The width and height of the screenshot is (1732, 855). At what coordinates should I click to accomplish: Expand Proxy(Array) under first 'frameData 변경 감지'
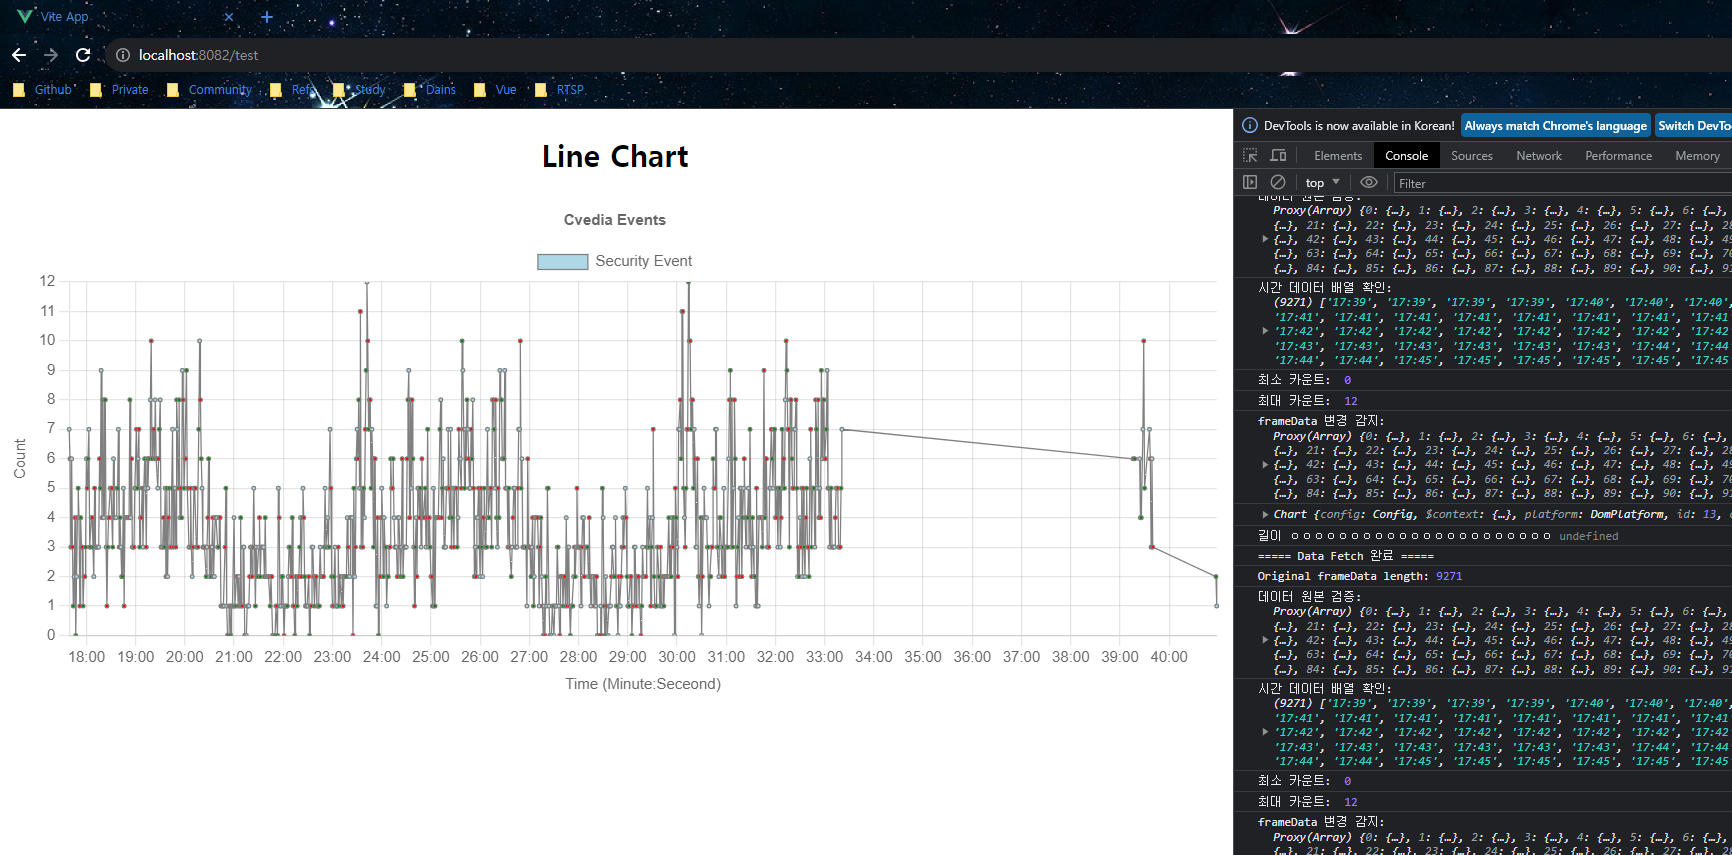pos(1265,465)
